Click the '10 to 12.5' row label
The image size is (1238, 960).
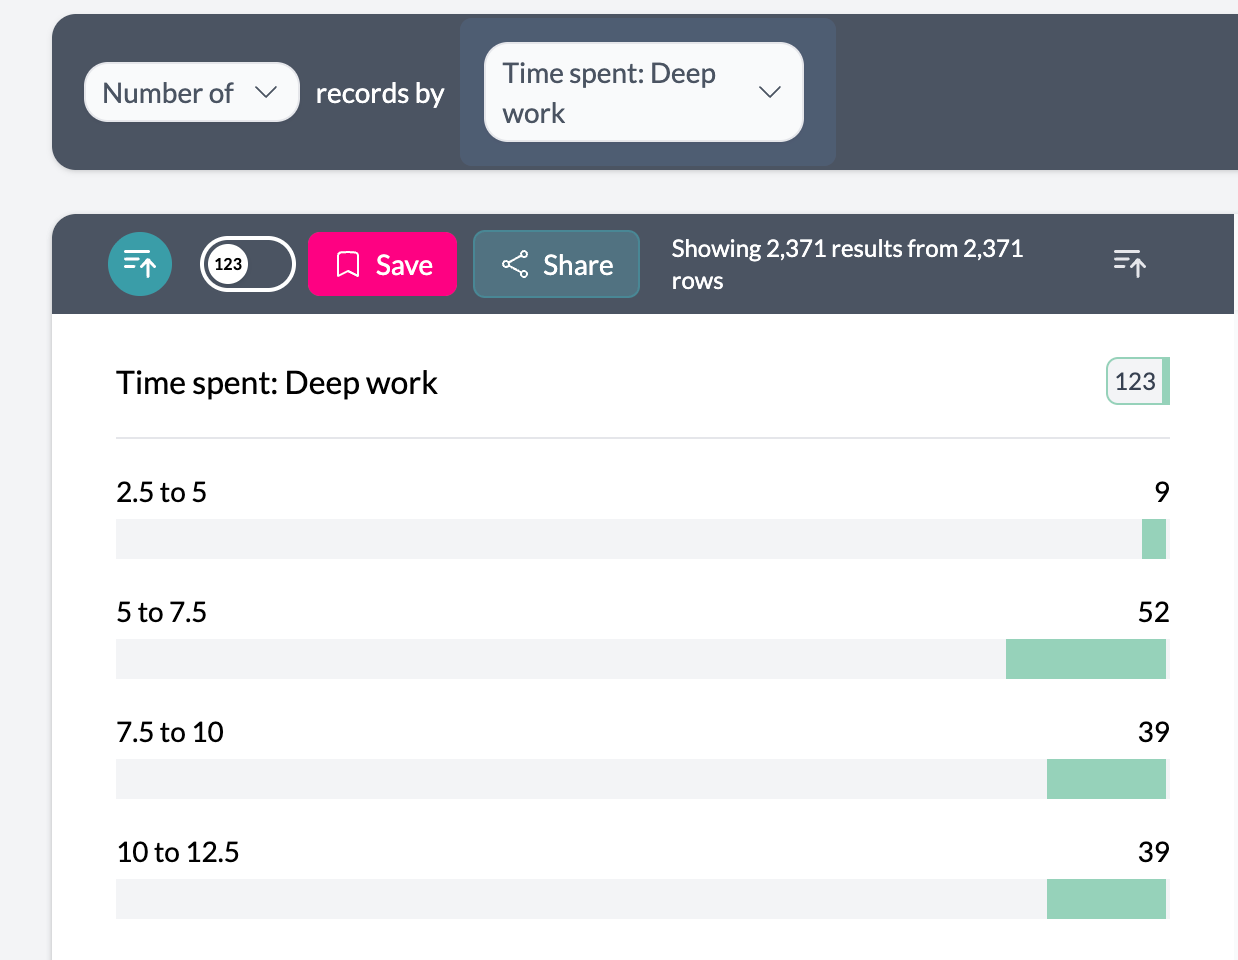pyautogui.click(x=178, y=852)
